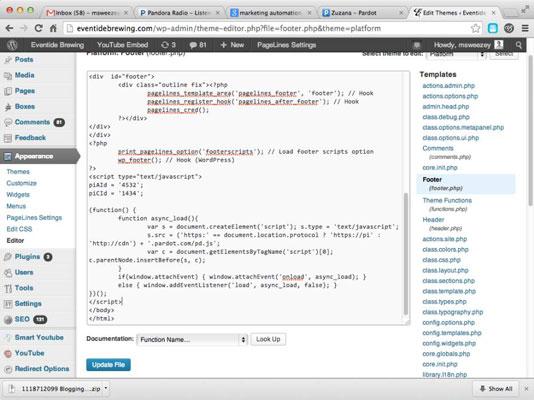Image resolution: width=534 pixels, height=400 pixels.
Task: Open Menus submenu link
Action: [16, 206]
